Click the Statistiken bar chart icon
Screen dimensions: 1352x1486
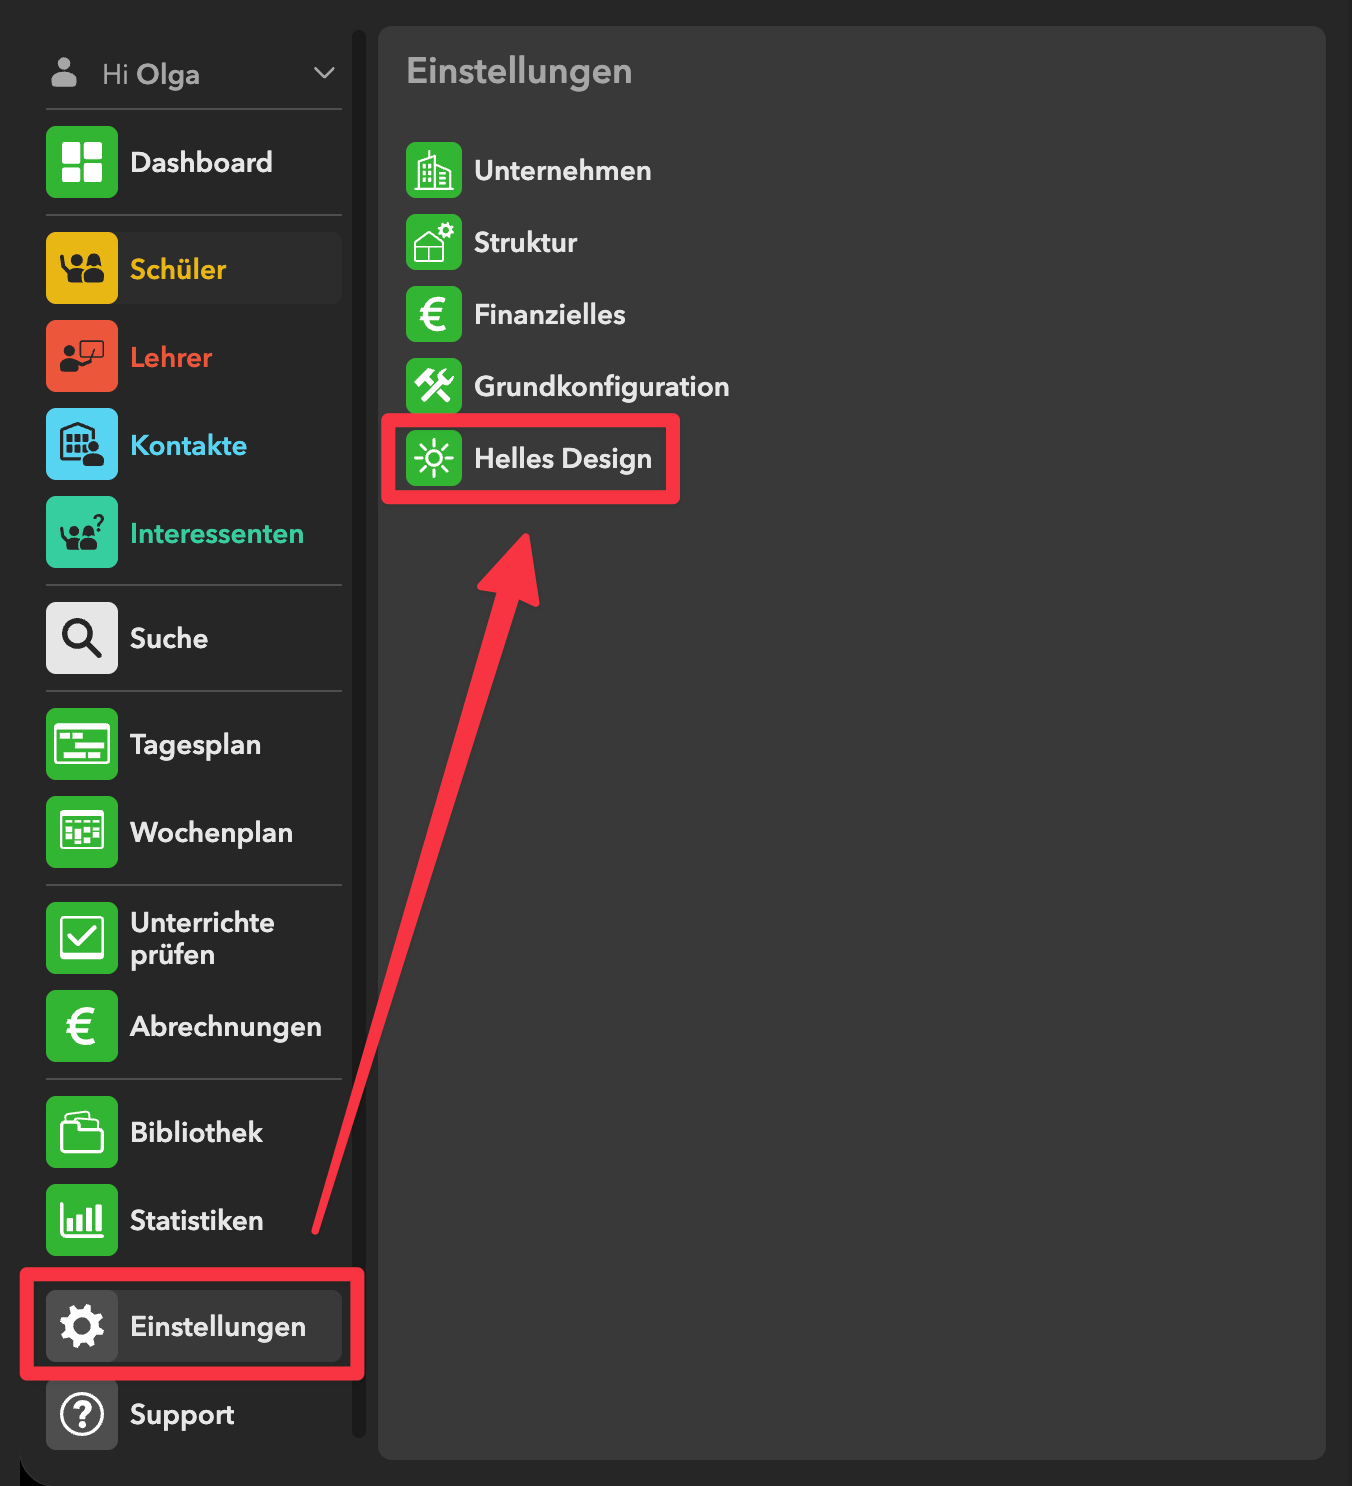coord(82,1220)
